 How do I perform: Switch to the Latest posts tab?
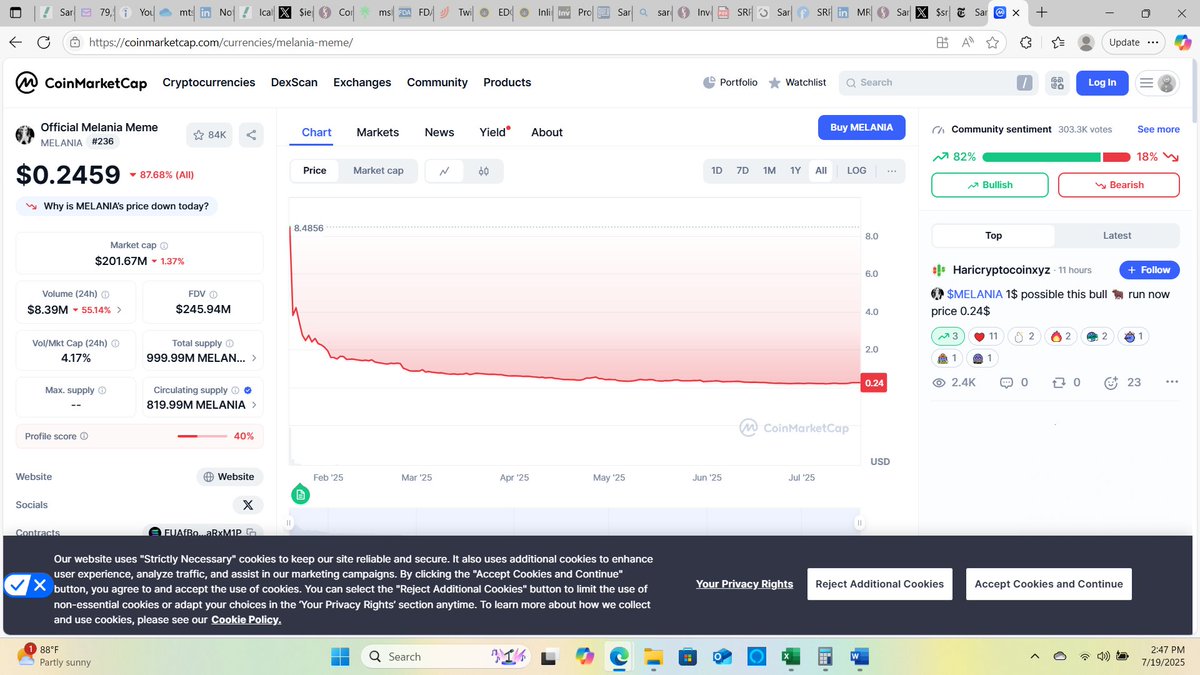tap(1117, 236)
